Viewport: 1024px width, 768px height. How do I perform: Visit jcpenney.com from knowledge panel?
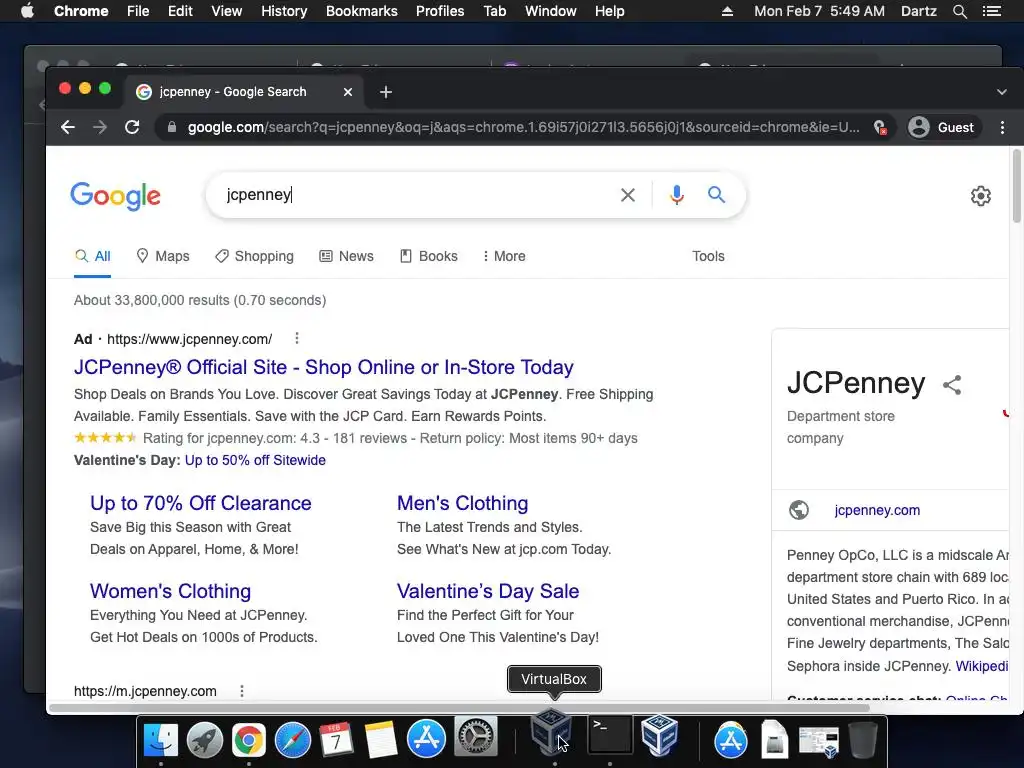877,510
